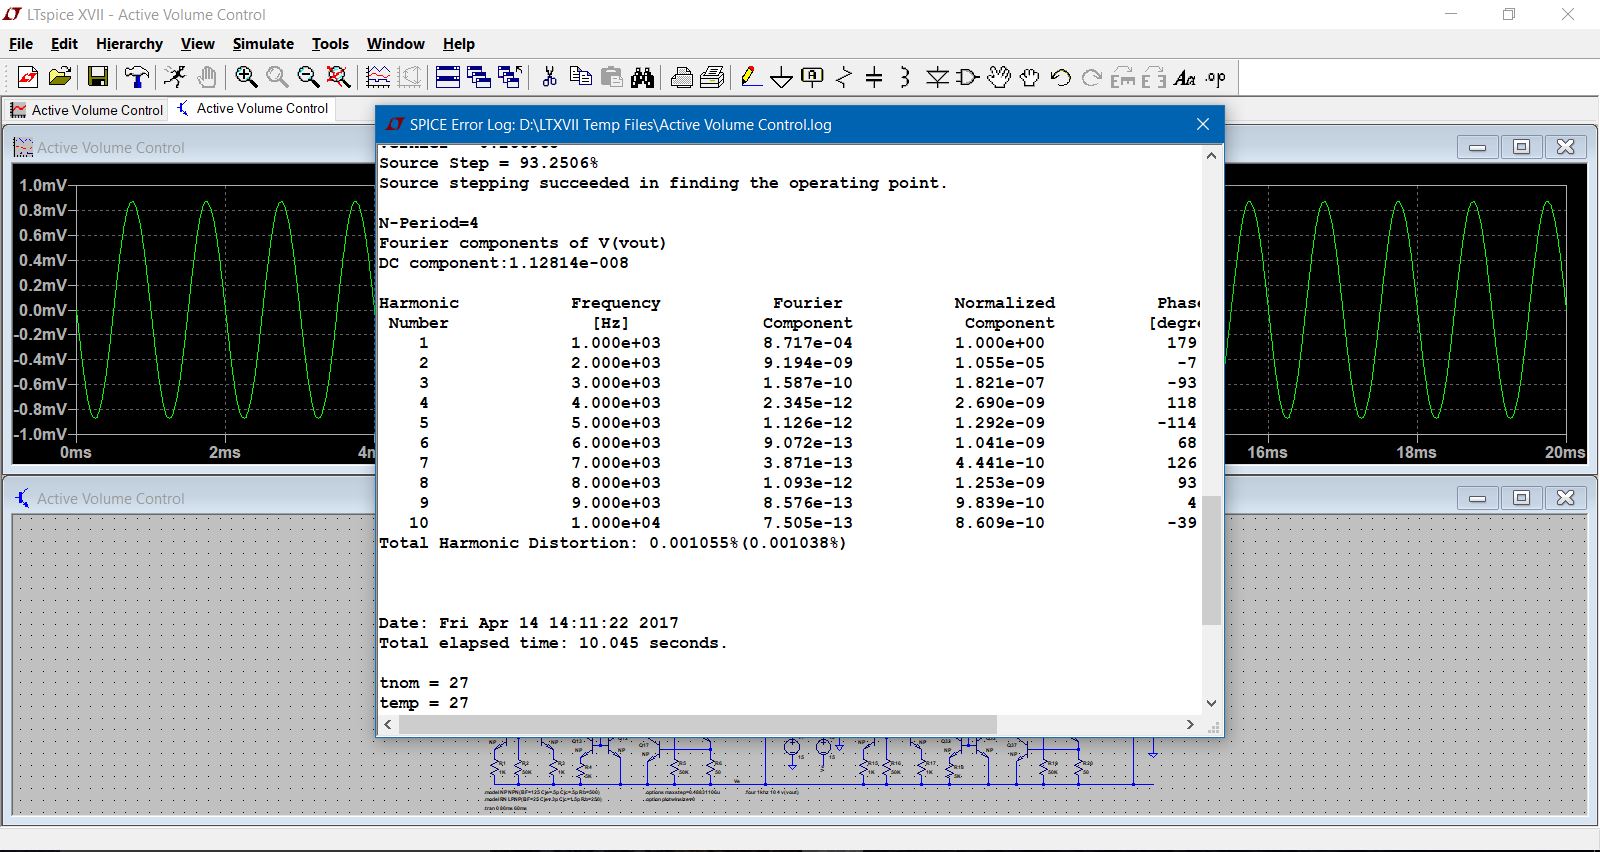Open the Window menu
Viewport: 1600px width, 852px height.
point(395,44)
